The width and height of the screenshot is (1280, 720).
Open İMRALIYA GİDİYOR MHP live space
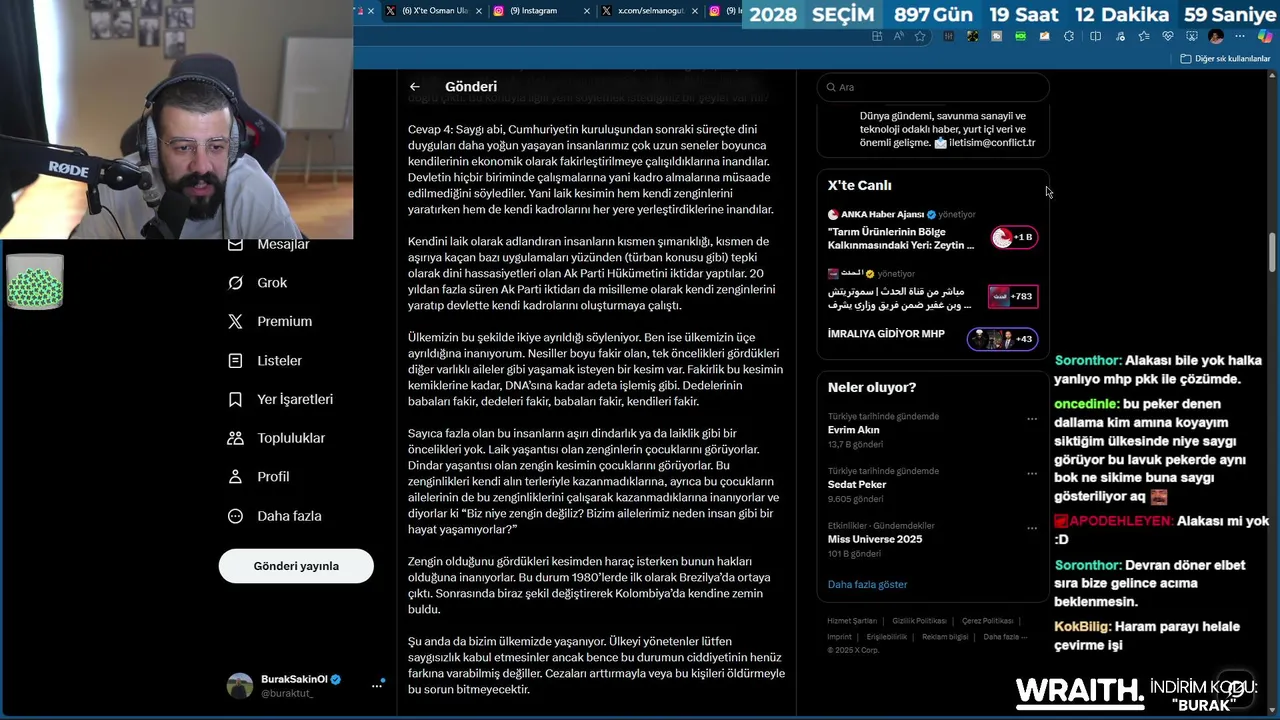tap(886, 334)
